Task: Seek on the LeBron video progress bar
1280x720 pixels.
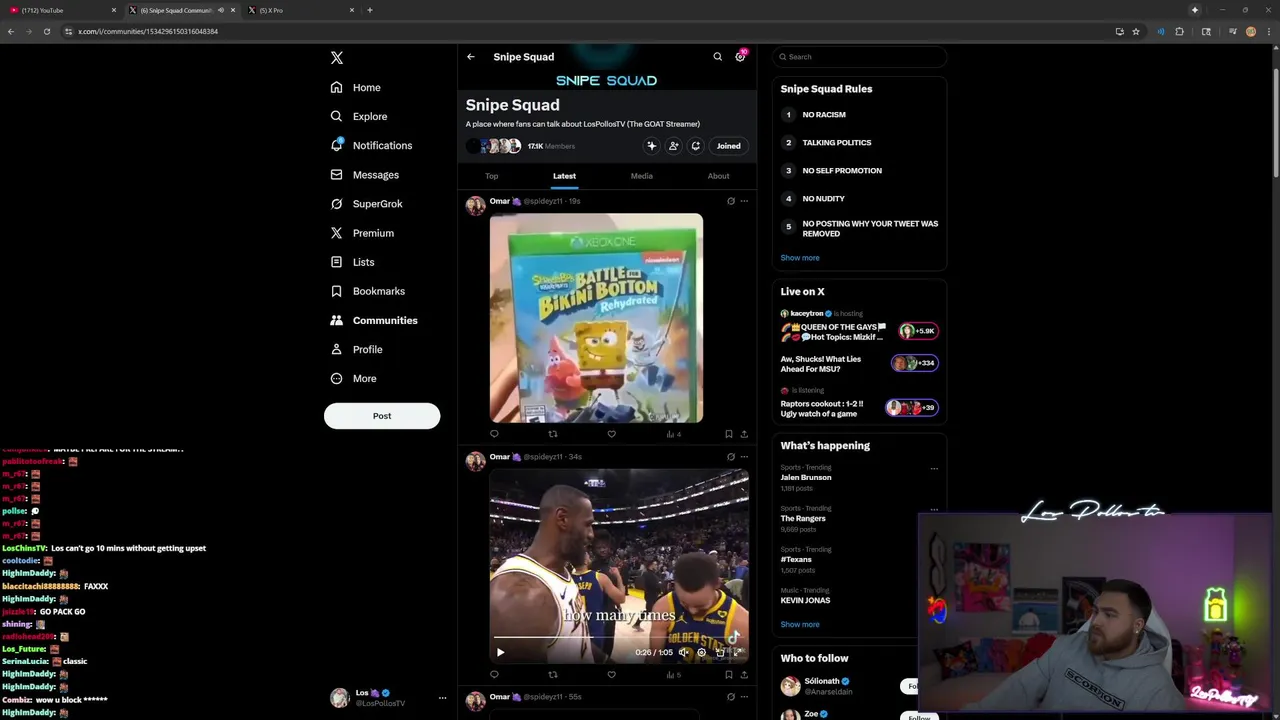Action: (619, 638)
